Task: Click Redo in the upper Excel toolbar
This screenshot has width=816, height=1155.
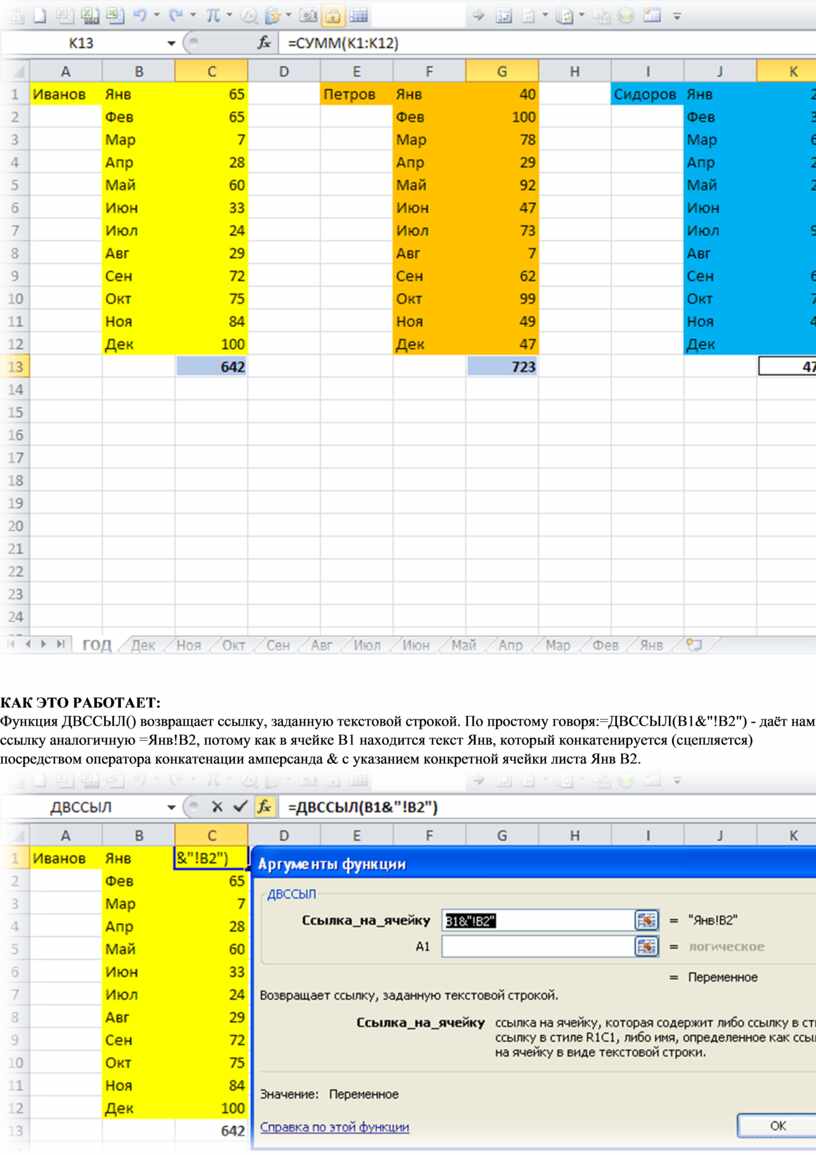Action: click(x=177, y=15)
